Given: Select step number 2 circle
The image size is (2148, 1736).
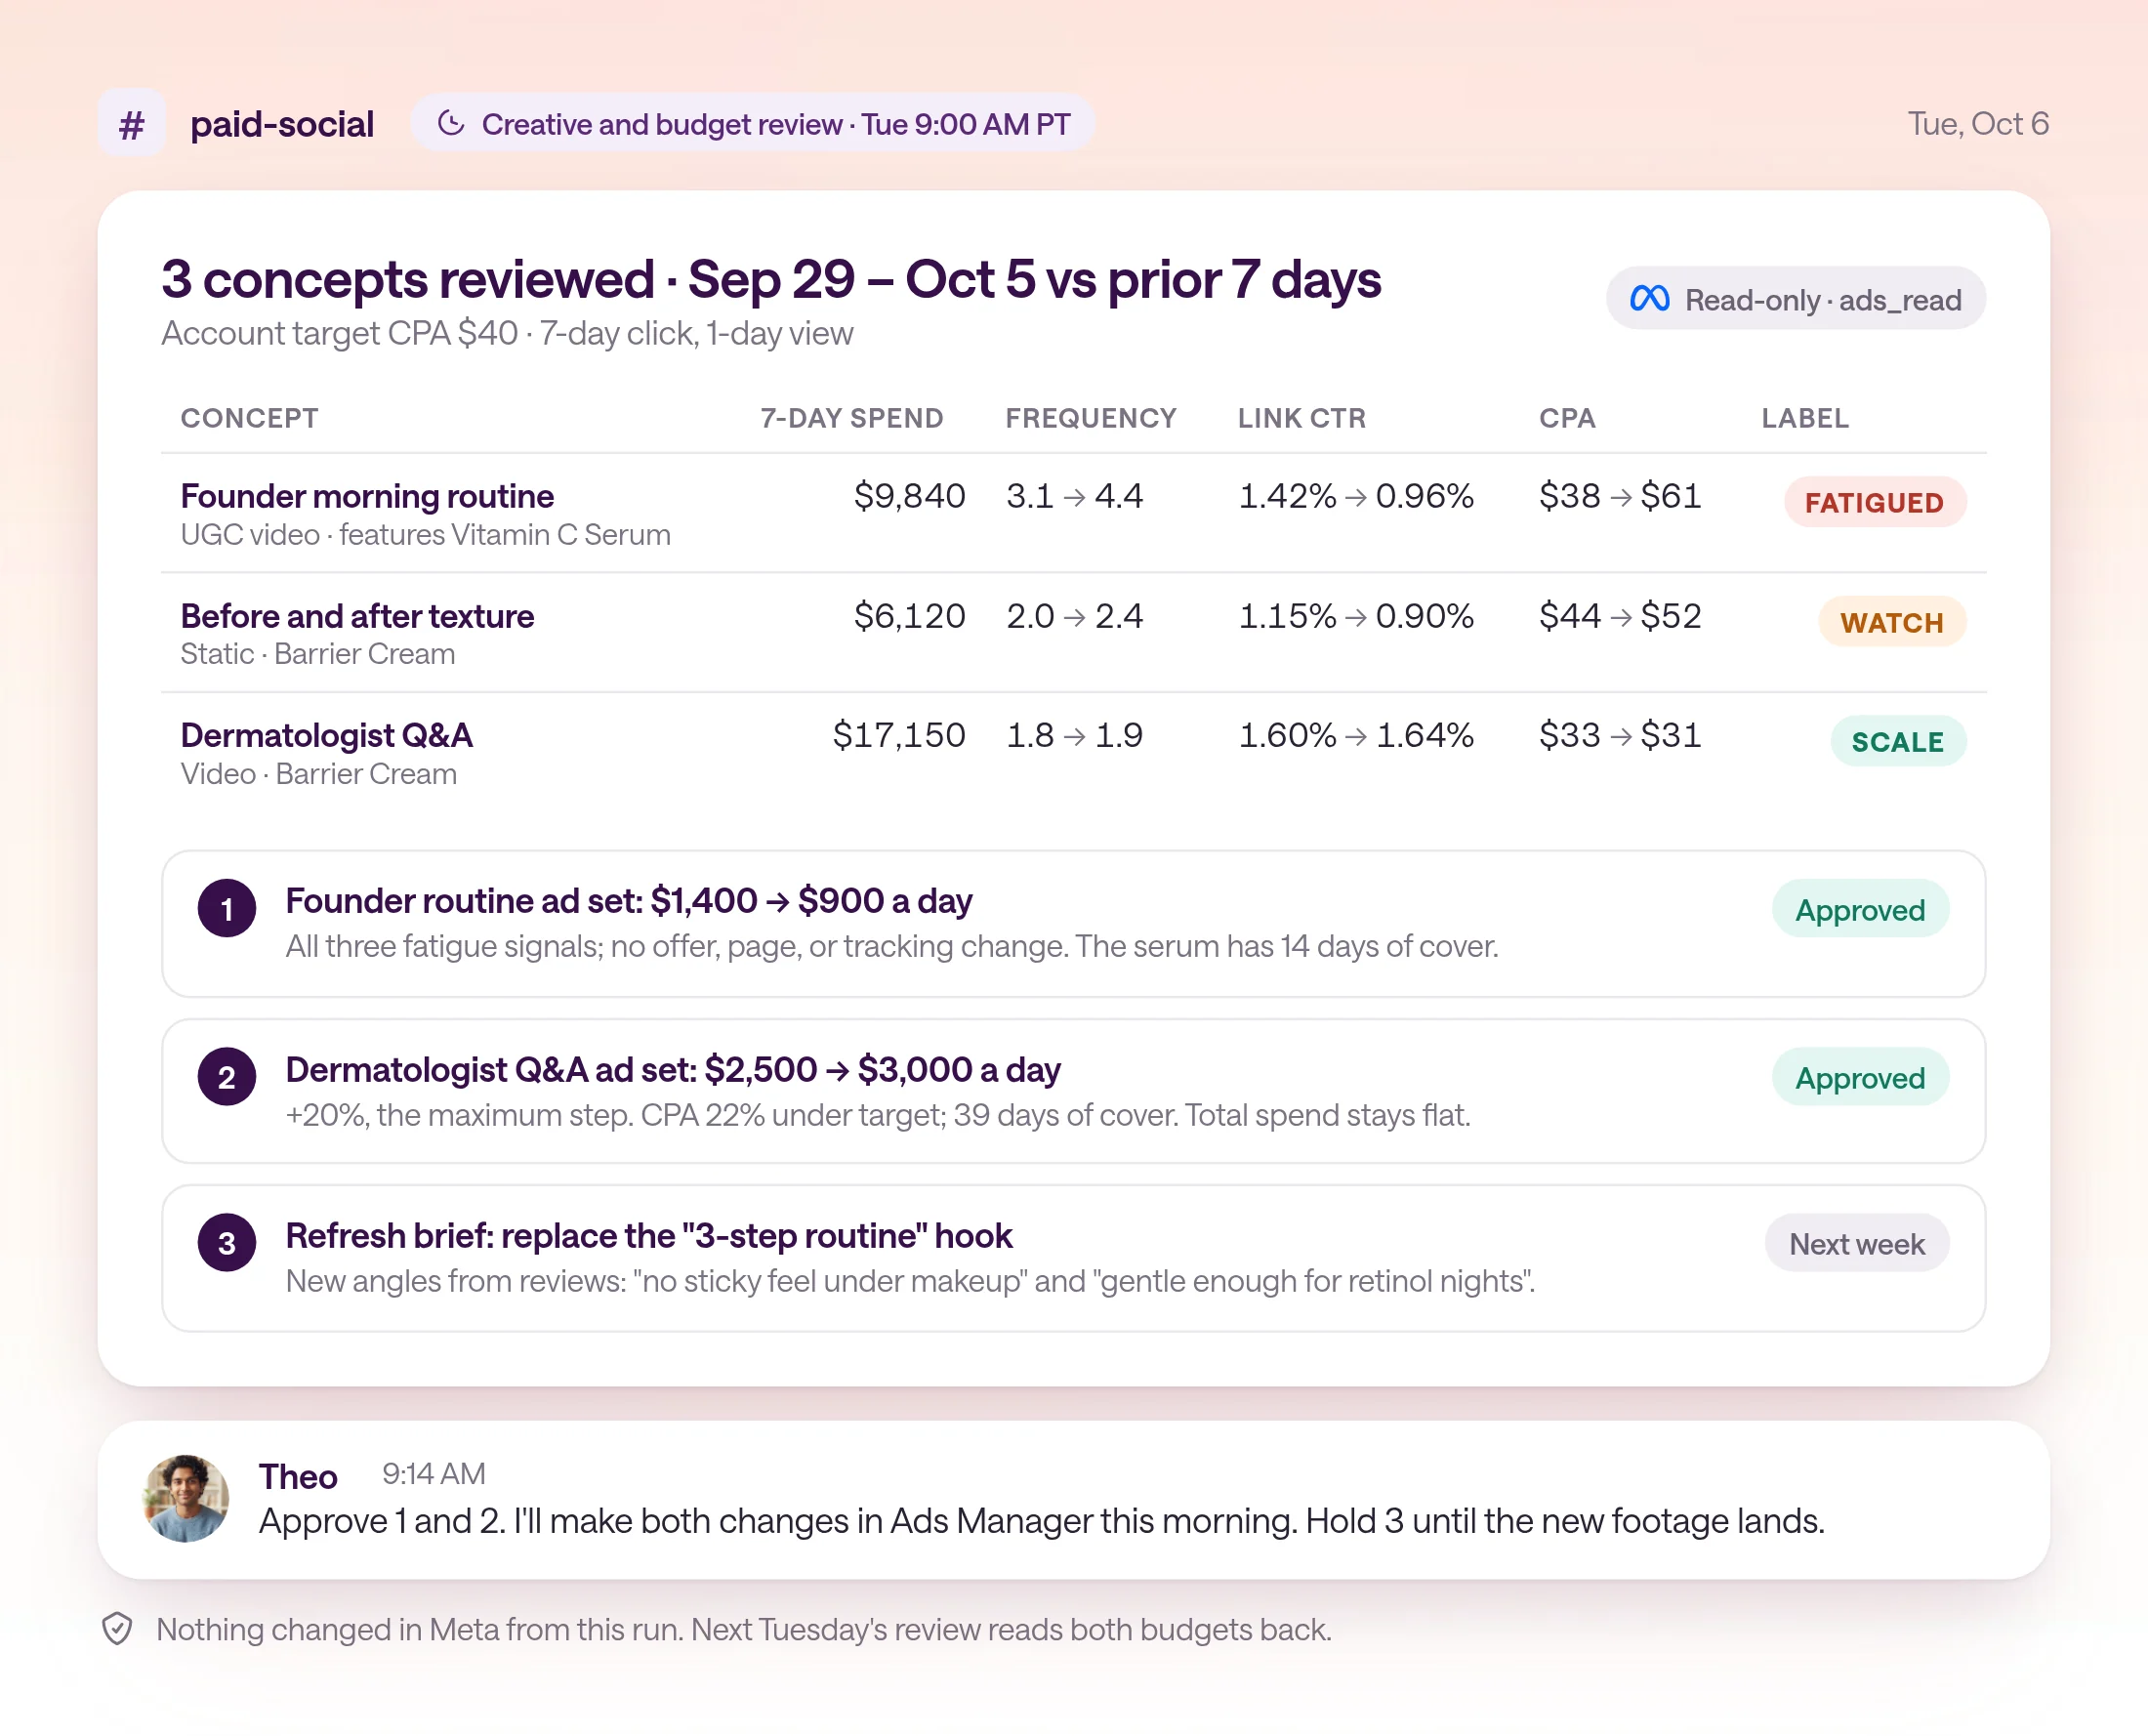Looking at the screenshot, I should pos(227,1076).
